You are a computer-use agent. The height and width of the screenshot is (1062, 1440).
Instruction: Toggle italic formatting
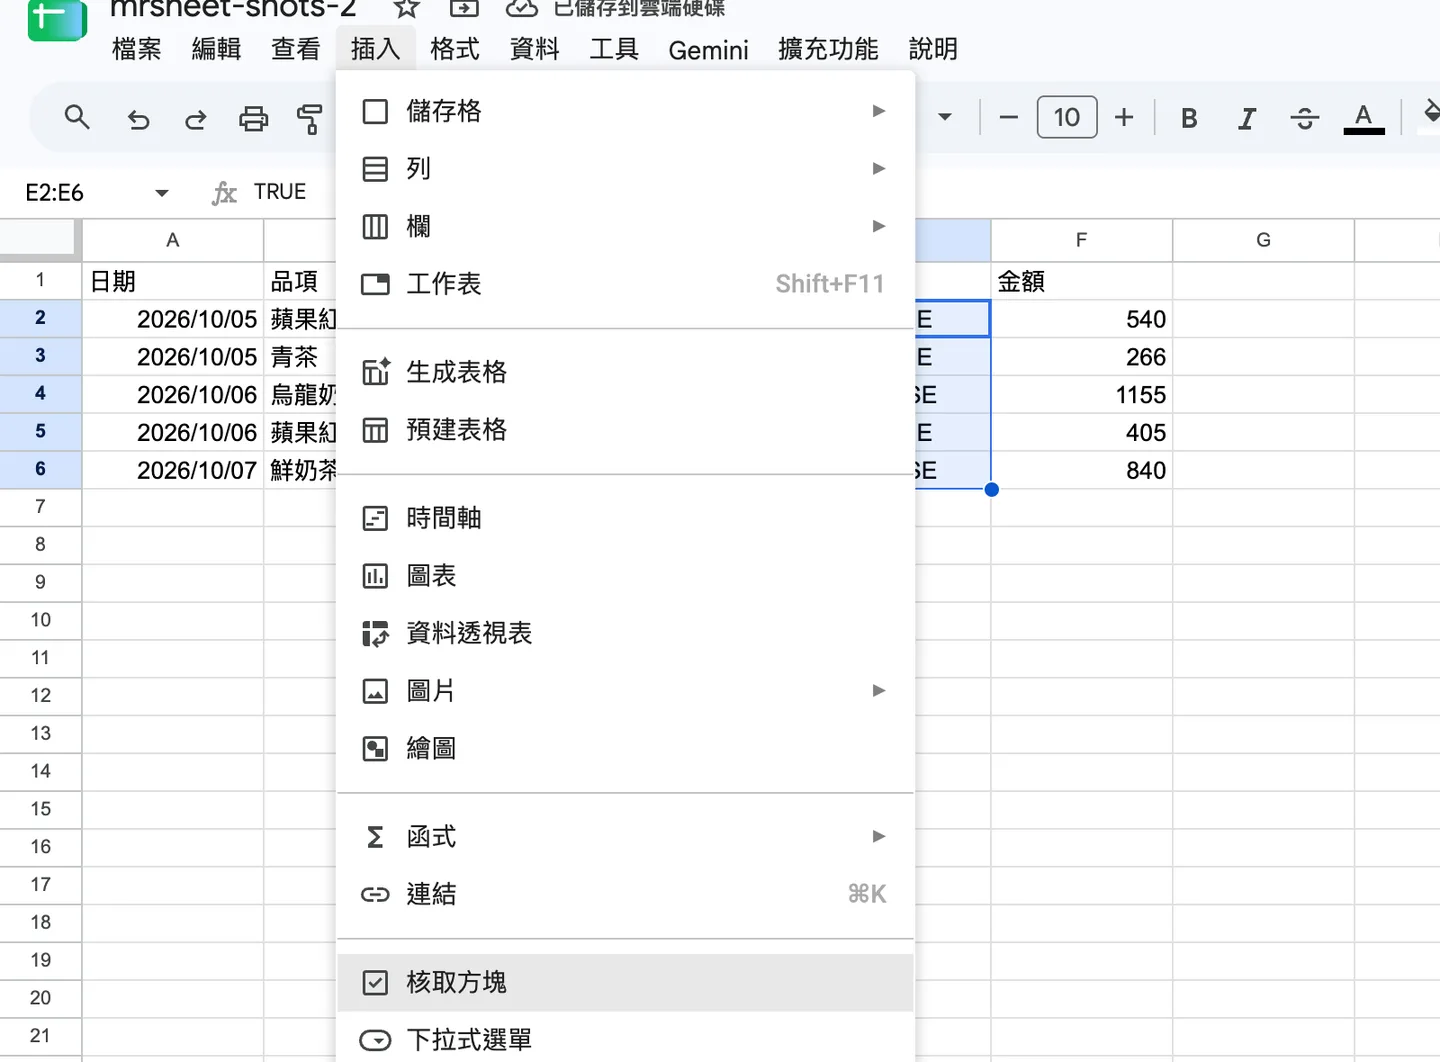pyautogui.click(x=1247, y=119)
